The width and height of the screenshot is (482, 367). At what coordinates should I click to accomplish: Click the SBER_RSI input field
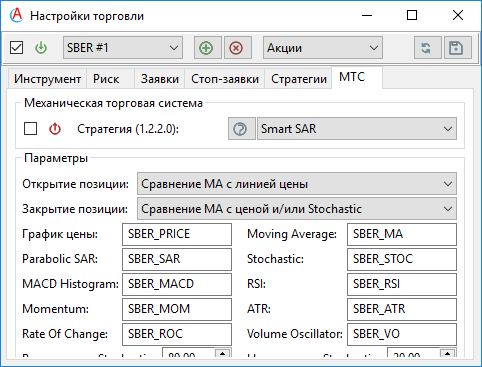pyautogui.click(x=402, y=284)
